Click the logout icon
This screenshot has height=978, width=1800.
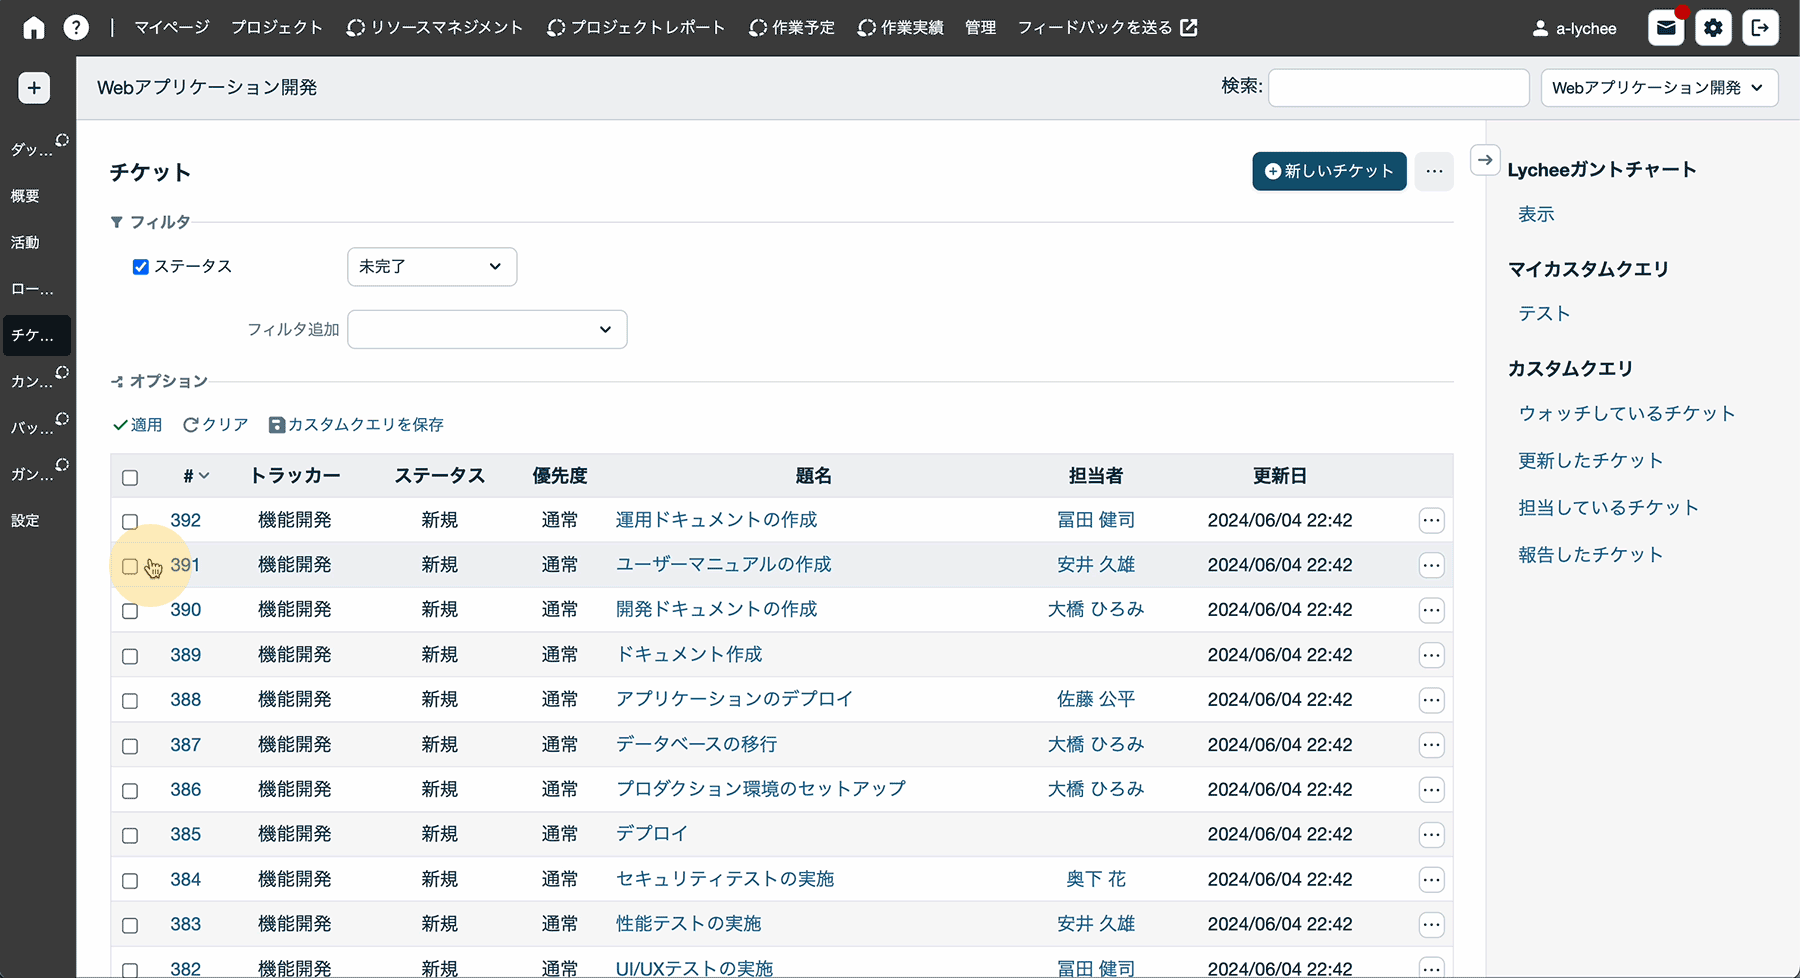tap(1760, 28)
